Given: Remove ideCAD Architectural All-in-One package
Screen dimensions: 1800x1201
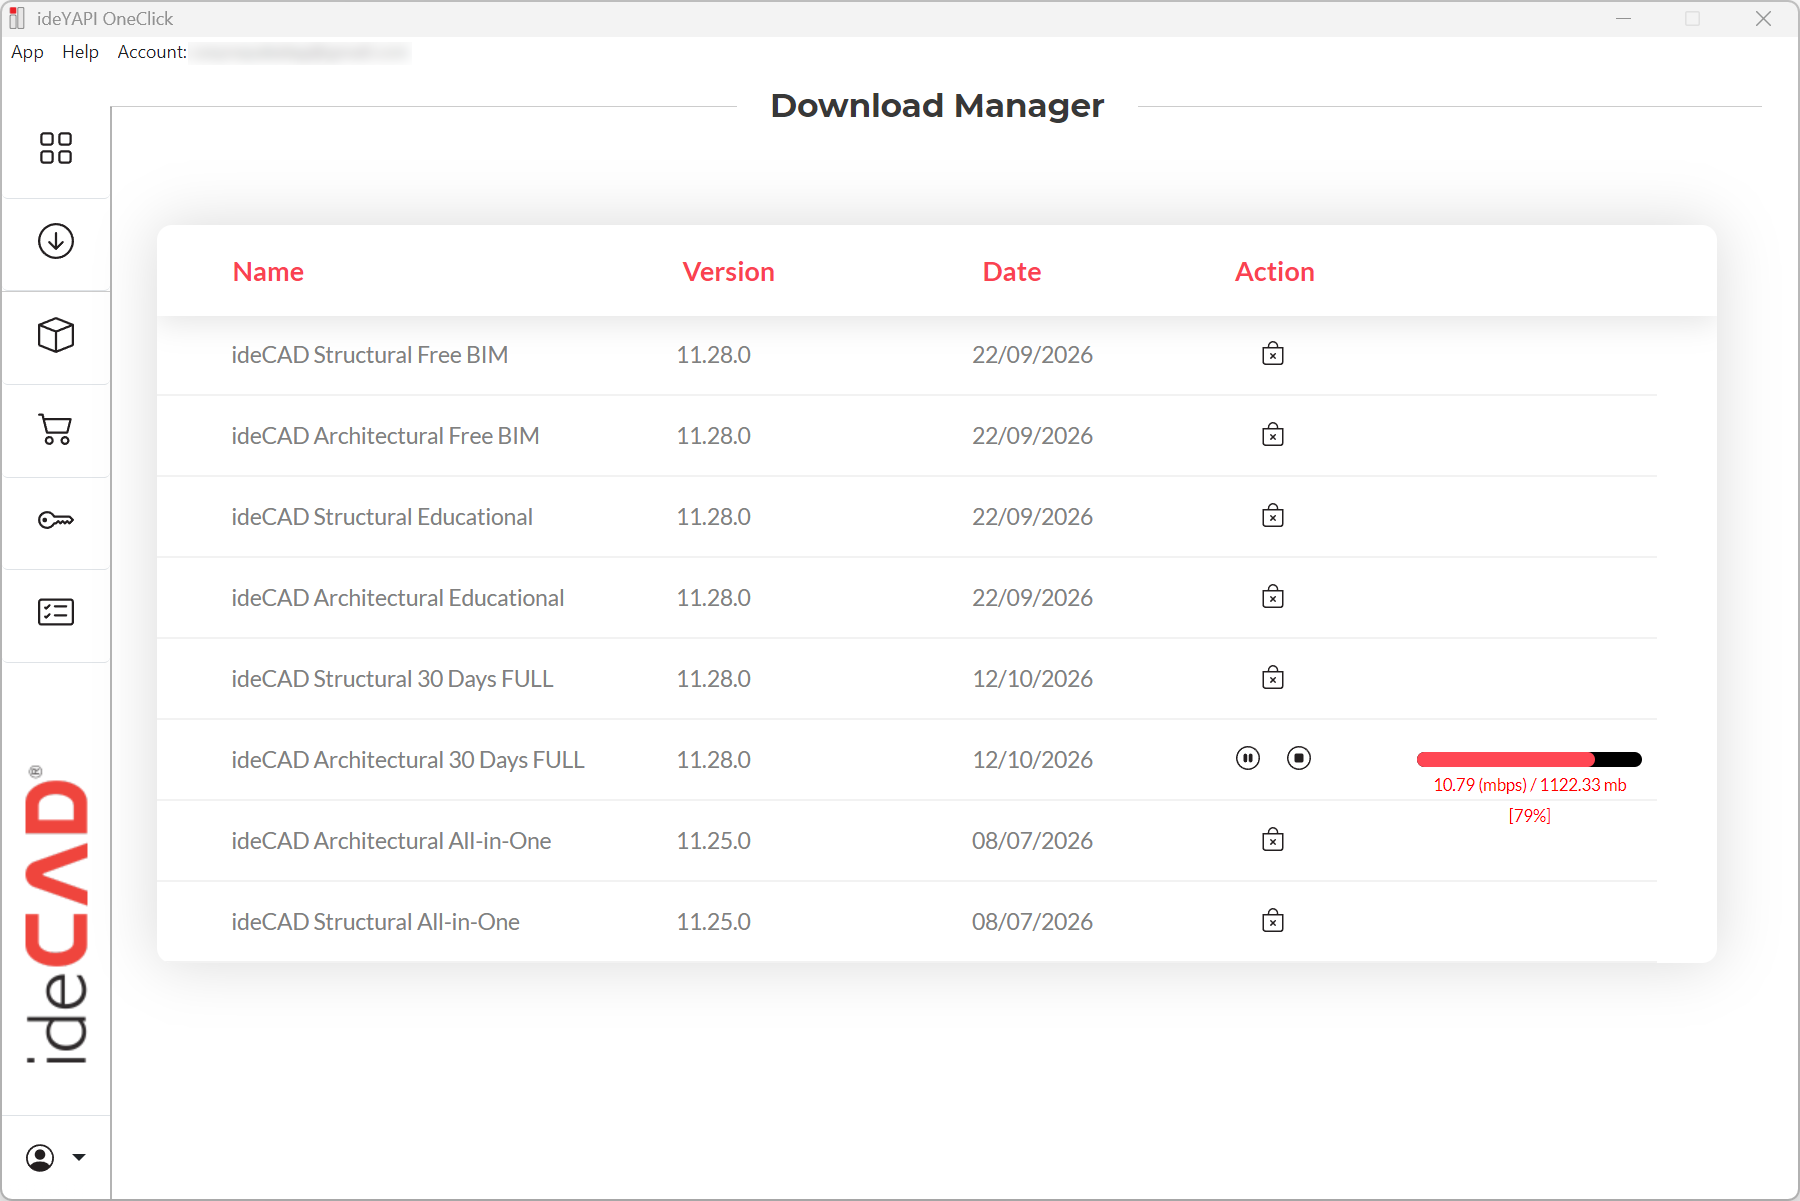Looking at the screenshot, I should [x=1273, y=840].
